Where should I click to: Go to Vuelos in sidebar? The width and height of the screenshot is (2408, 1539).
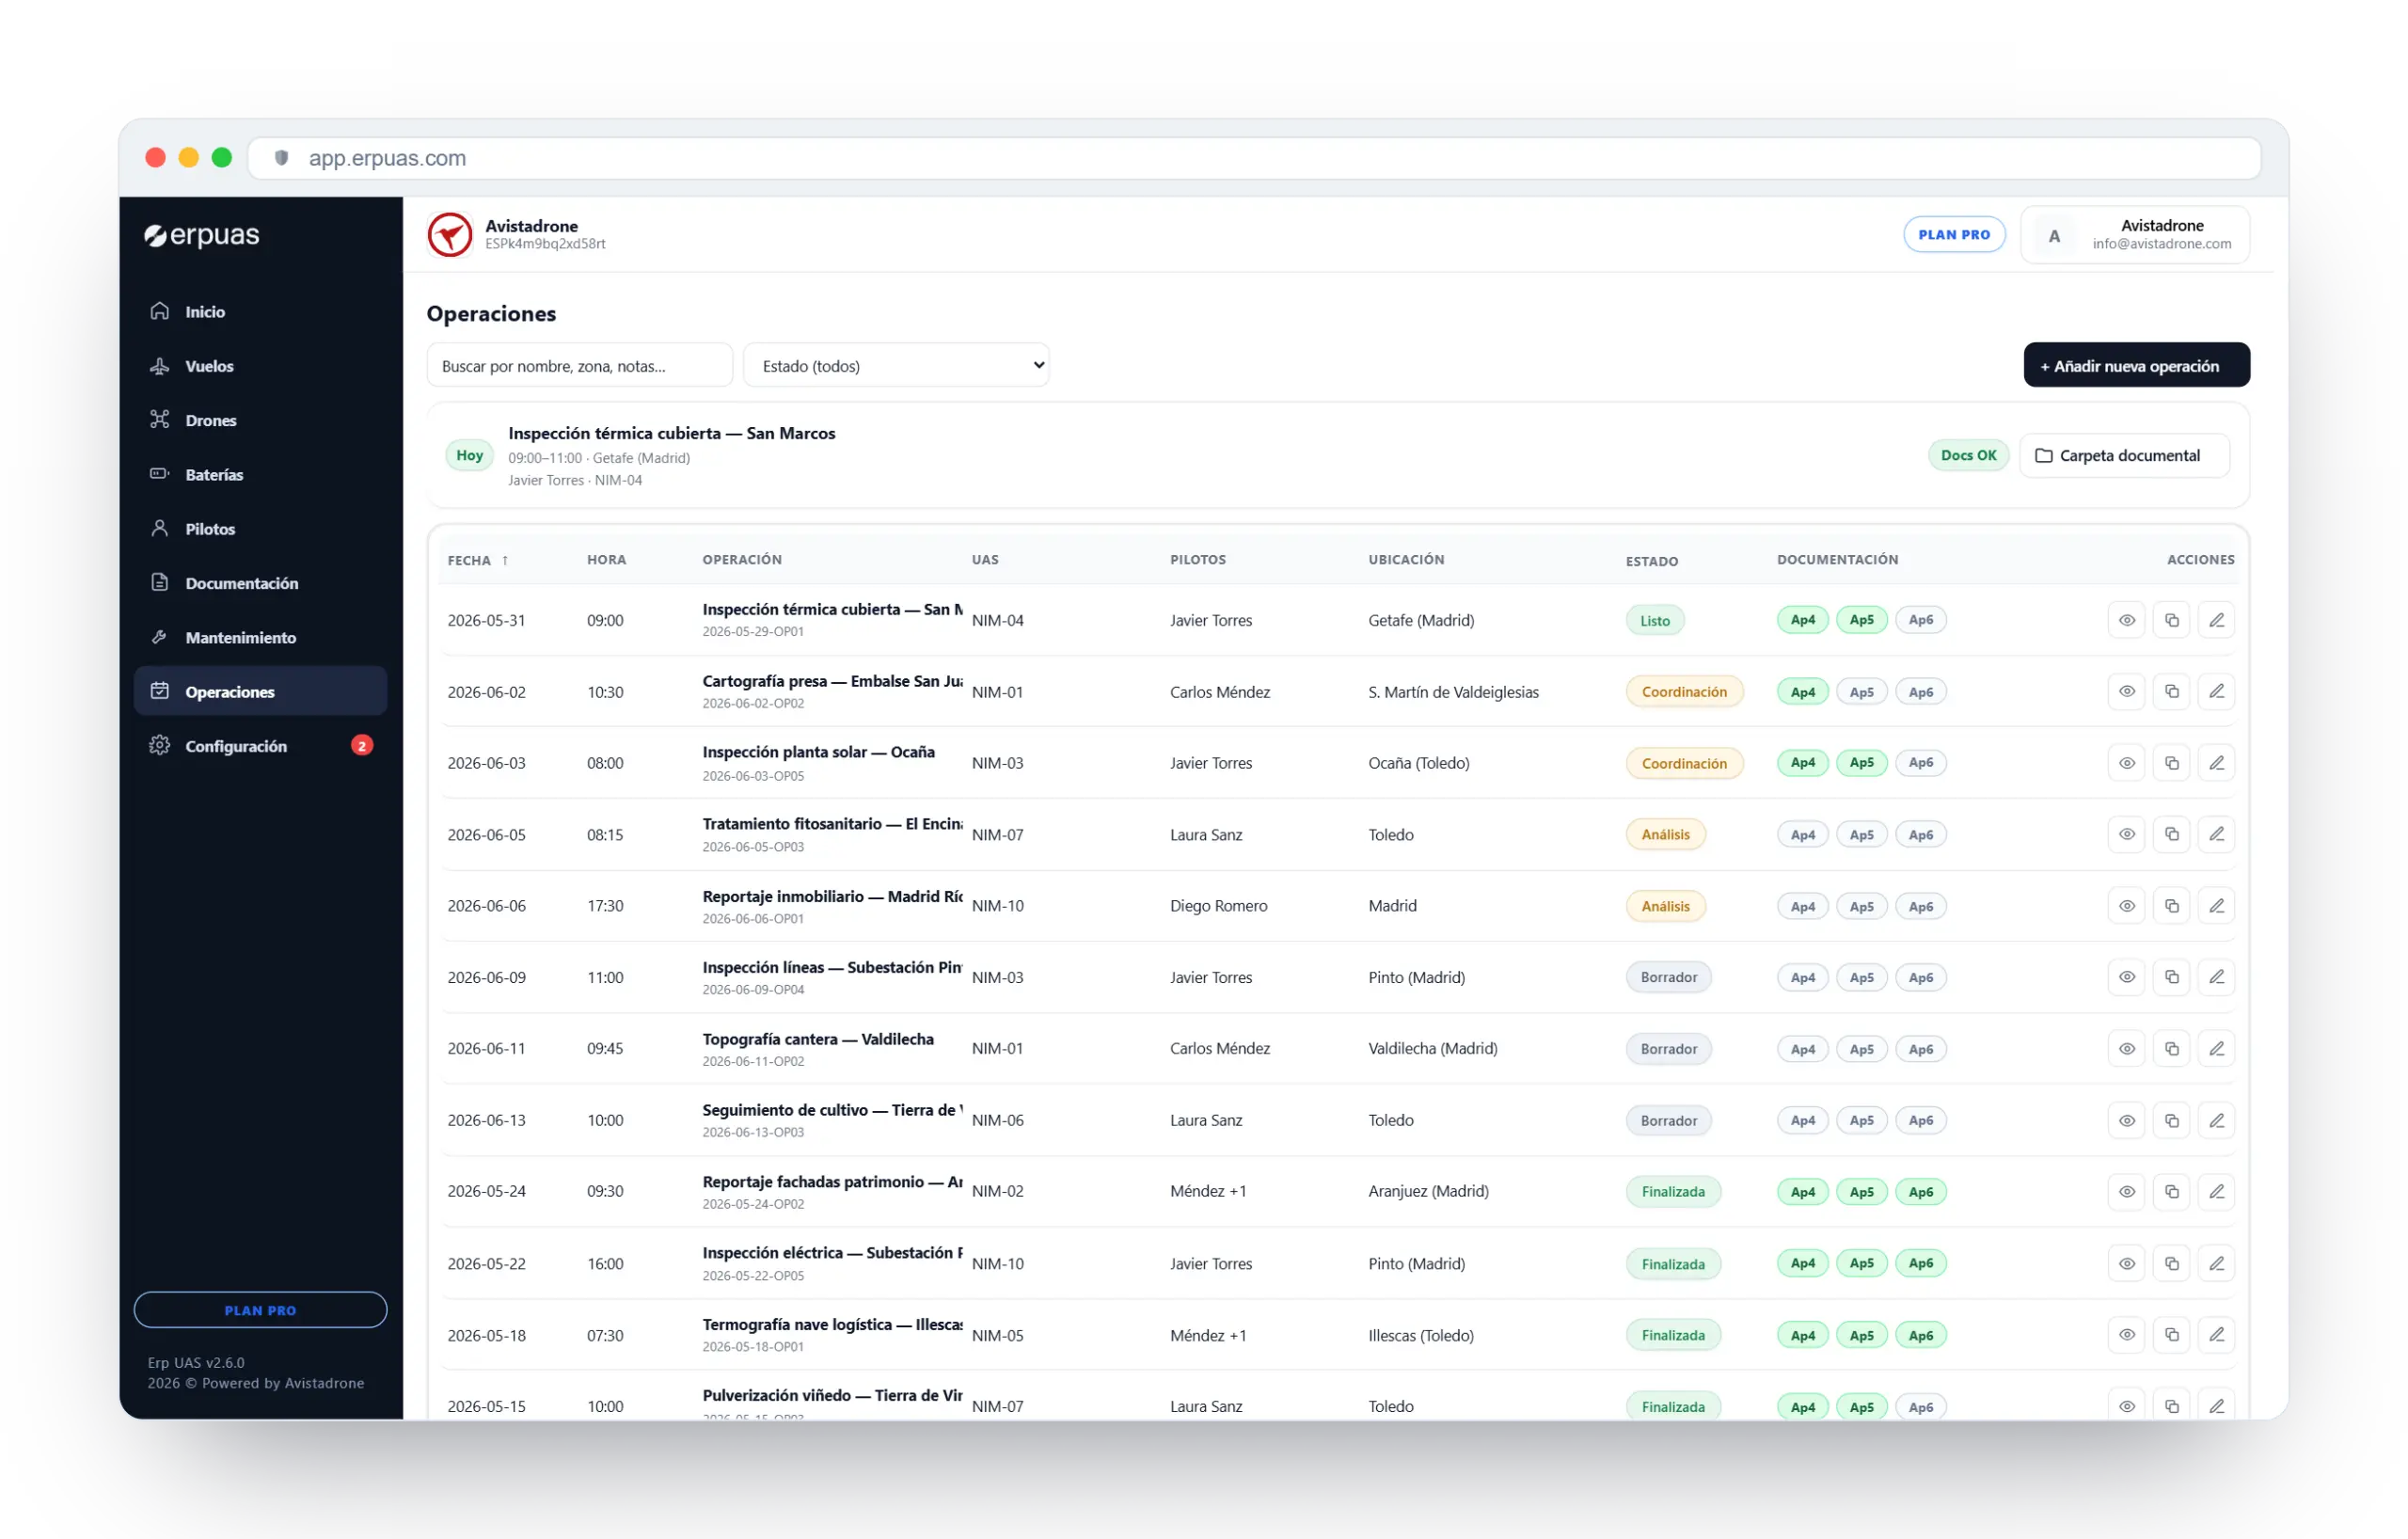tap(260, 366)
